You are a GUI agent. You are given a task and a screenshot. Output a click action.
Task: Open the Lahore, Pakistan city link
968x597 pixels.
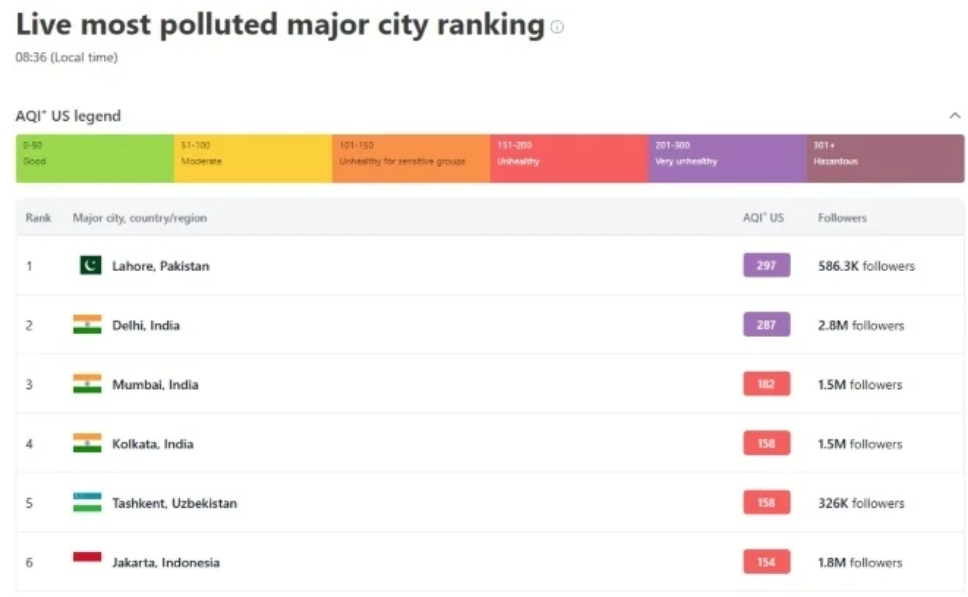160,266
